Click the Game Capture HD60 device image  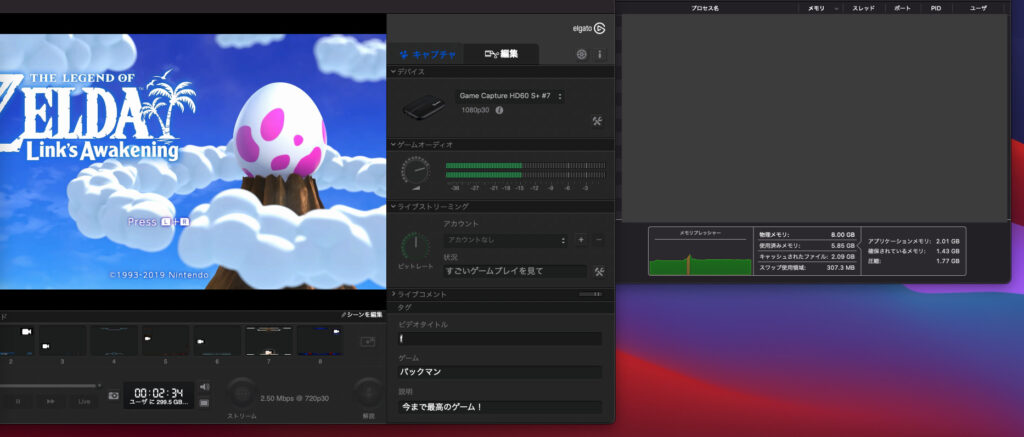423,106
